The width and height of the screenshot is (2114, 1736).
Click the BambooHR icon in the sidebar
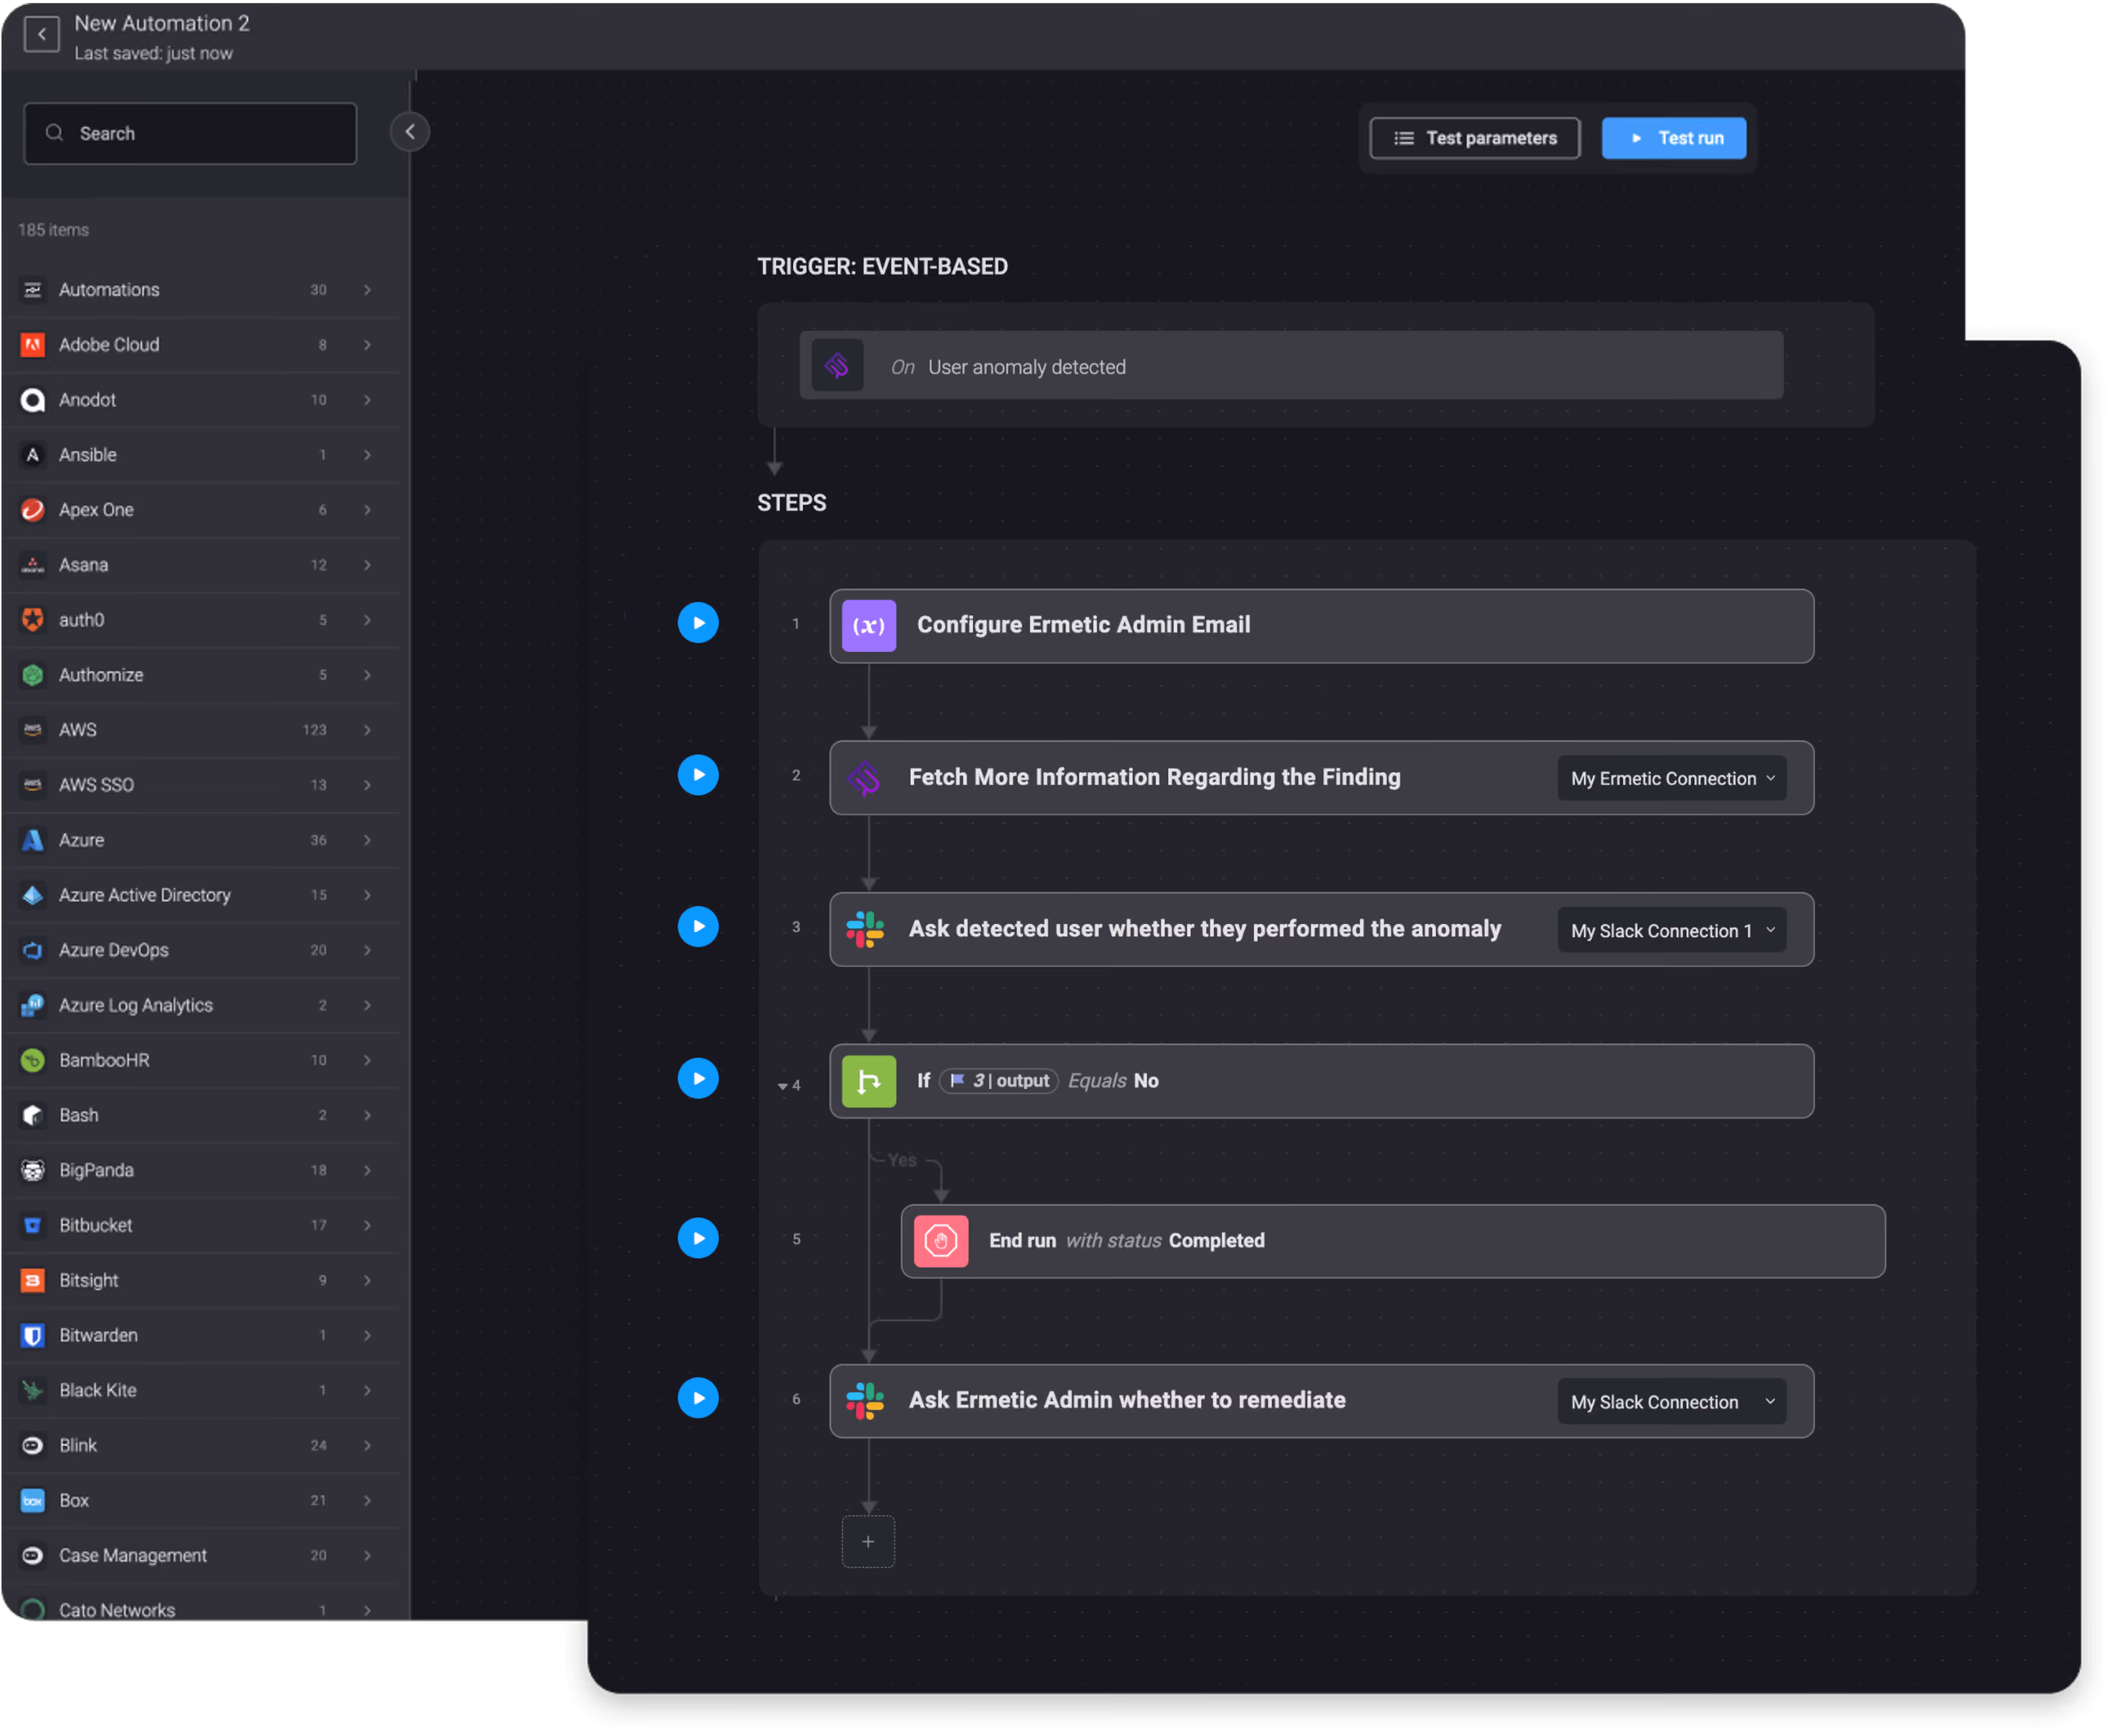click(33, 1060)
